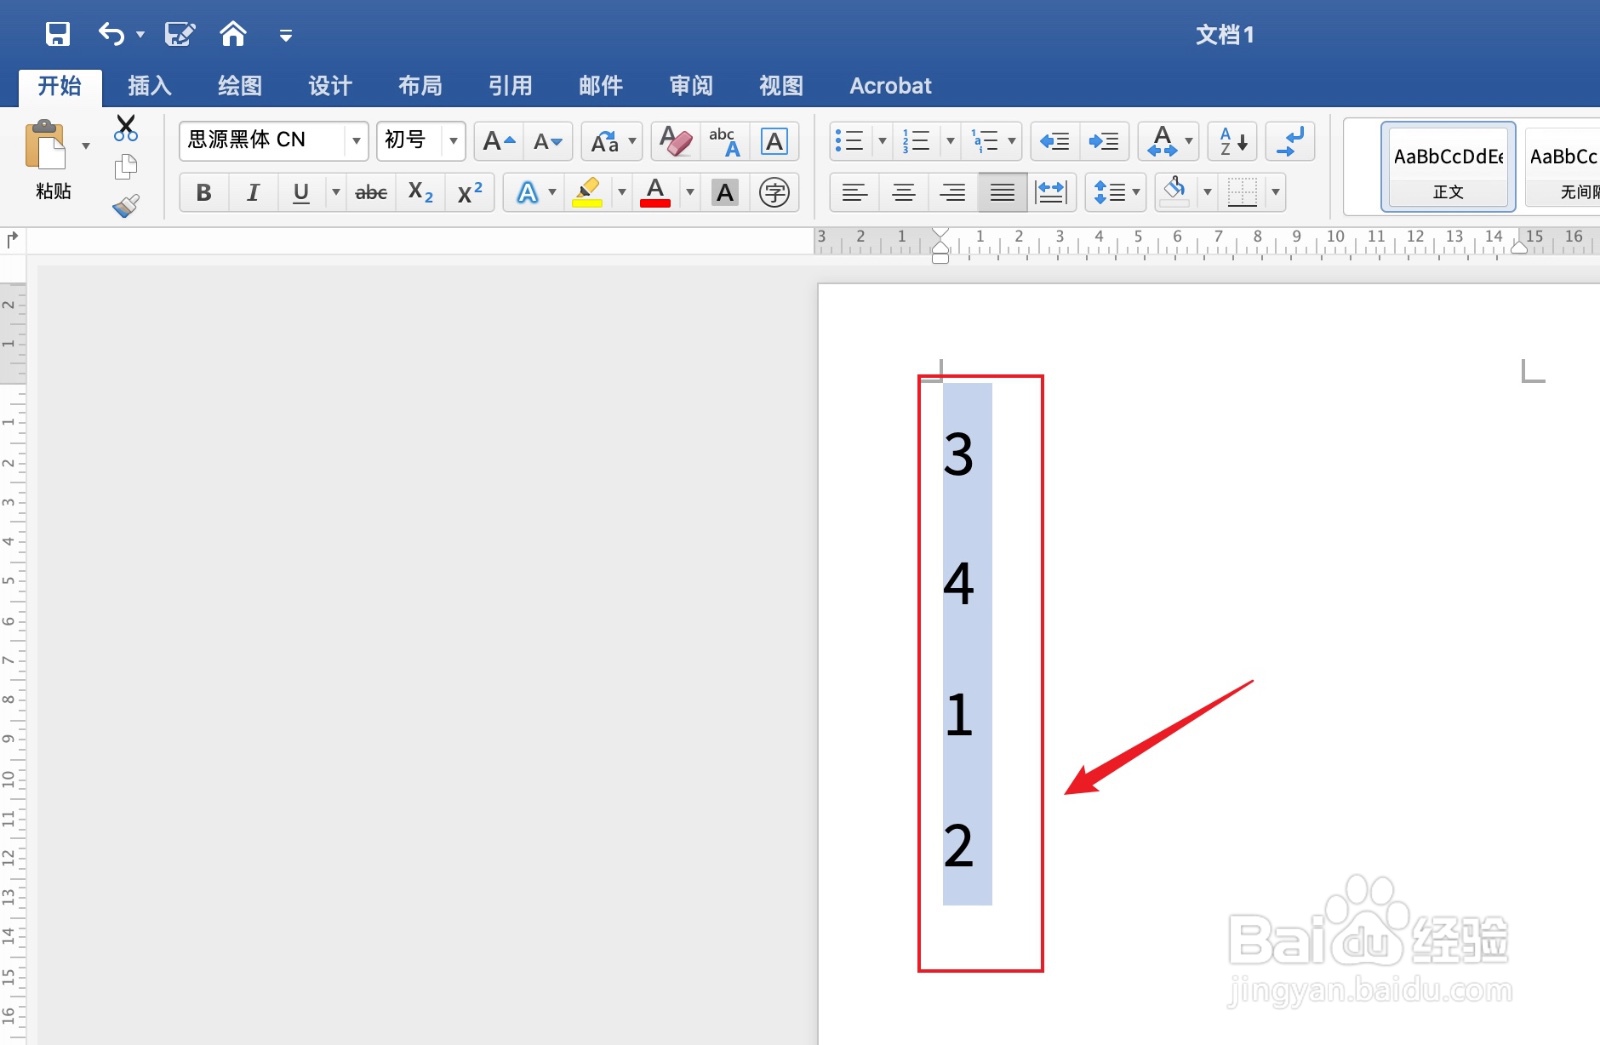Open font color dropdown arrow
The width and height of the screenshot is (1600, 1045).
click(690, 192)
